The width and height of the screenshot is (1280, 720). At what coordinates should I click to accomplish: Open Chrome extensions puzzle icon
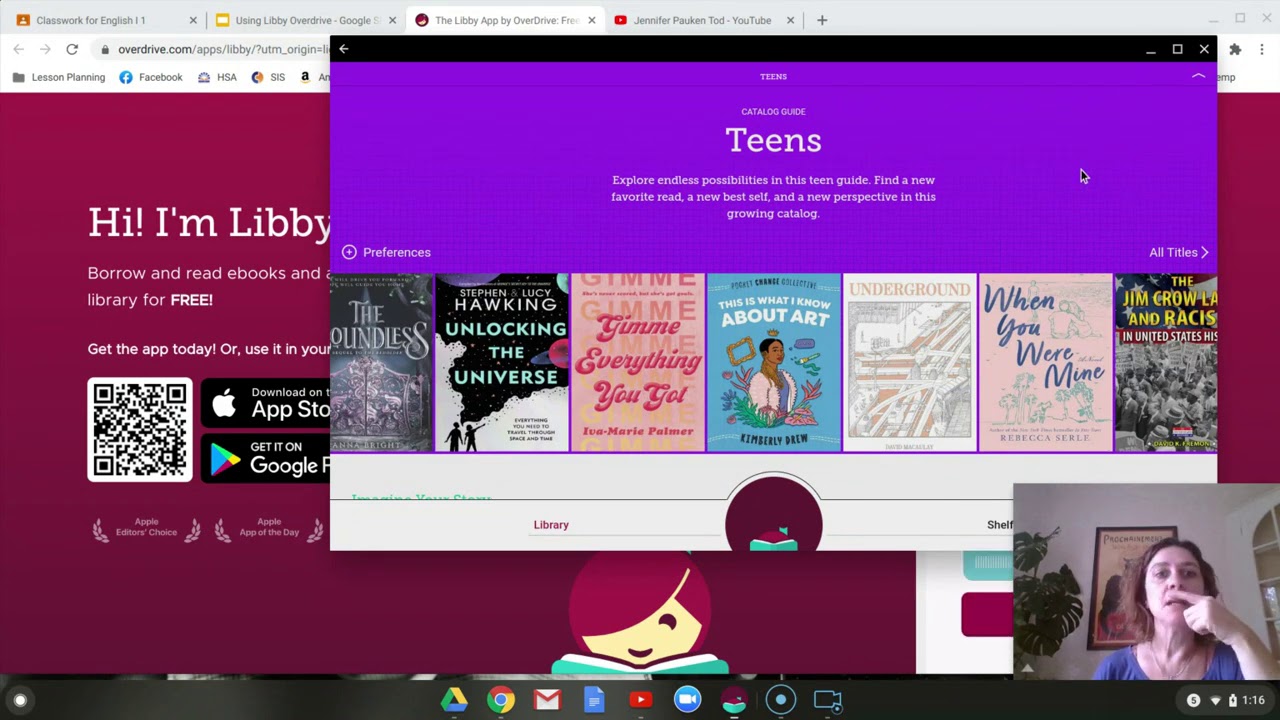pos(1235,49)
